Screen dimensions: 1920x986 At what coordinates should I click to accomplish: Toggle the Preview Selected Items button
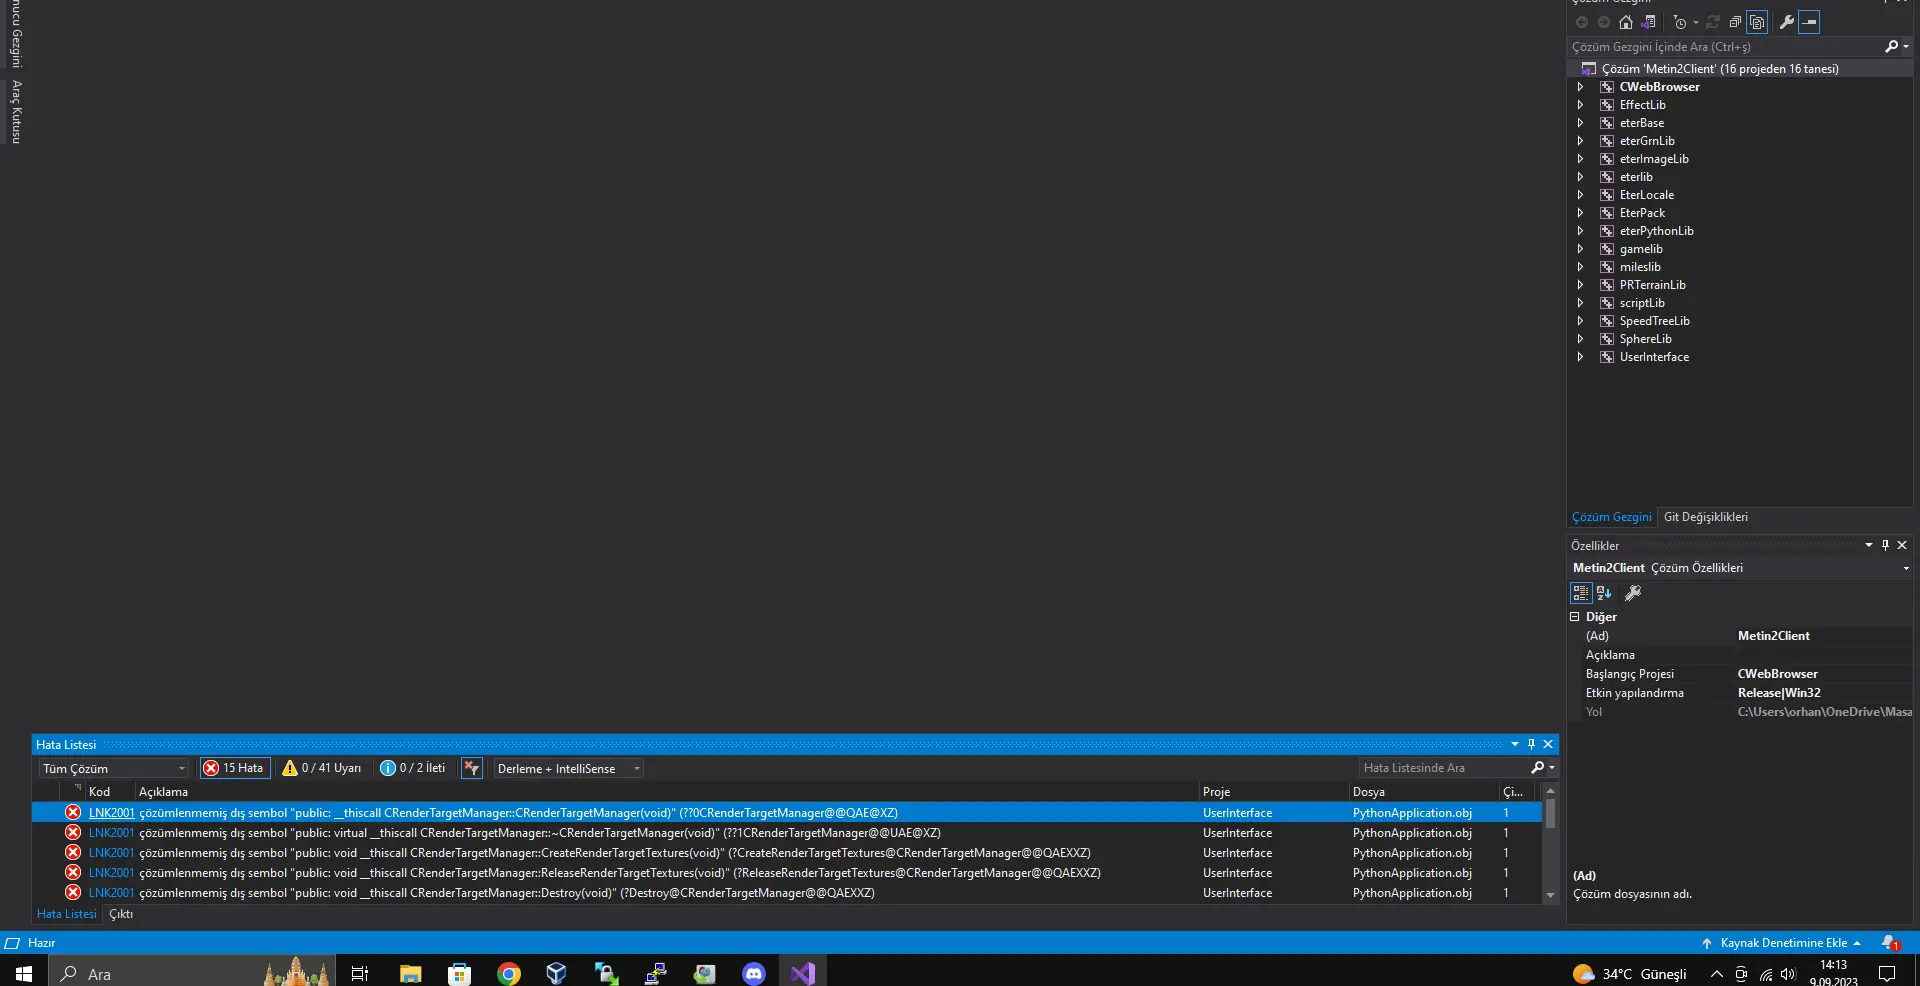[x=1809, y=22]
